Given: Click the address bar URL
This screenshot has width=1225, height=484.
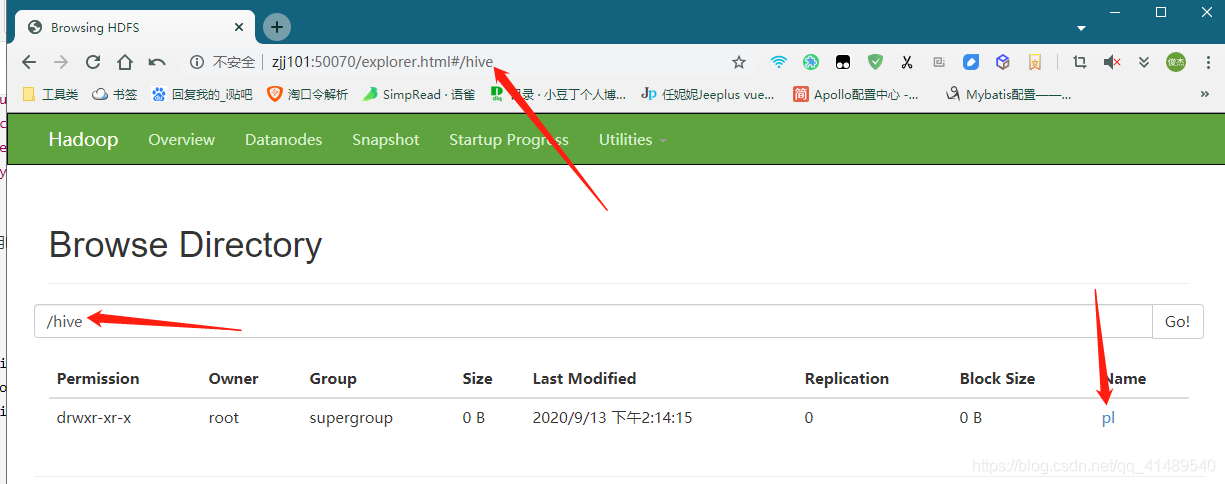Looking at the screenshot, I should [383, 62].
